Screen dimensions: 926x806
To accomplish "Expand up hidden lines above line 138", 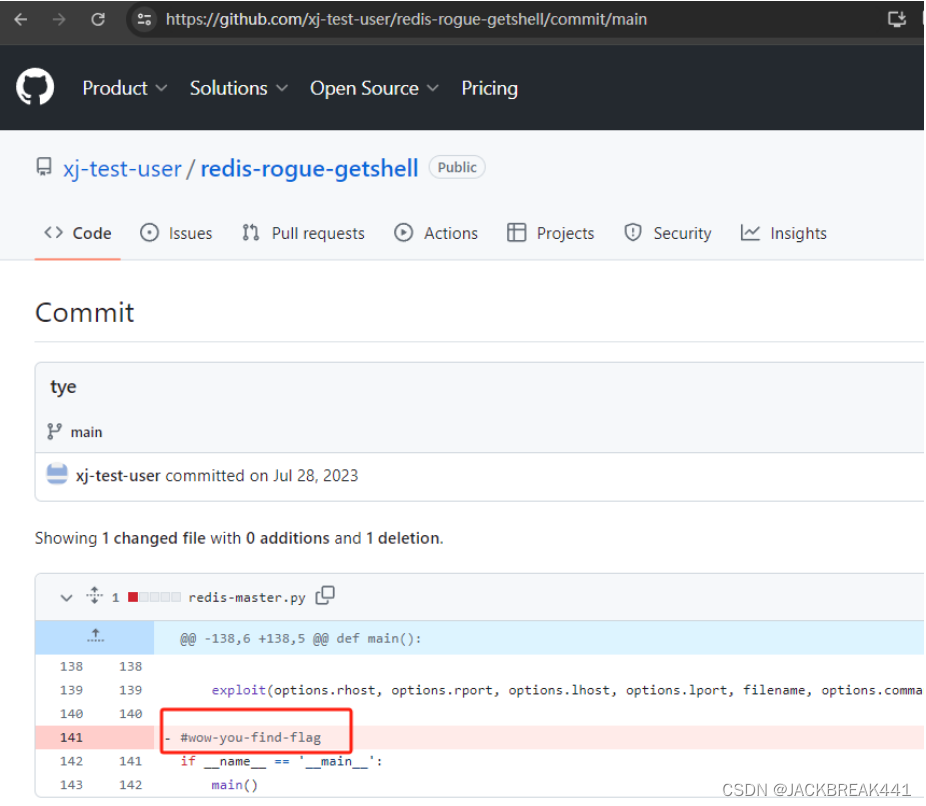I will click(x=95, y=637).
